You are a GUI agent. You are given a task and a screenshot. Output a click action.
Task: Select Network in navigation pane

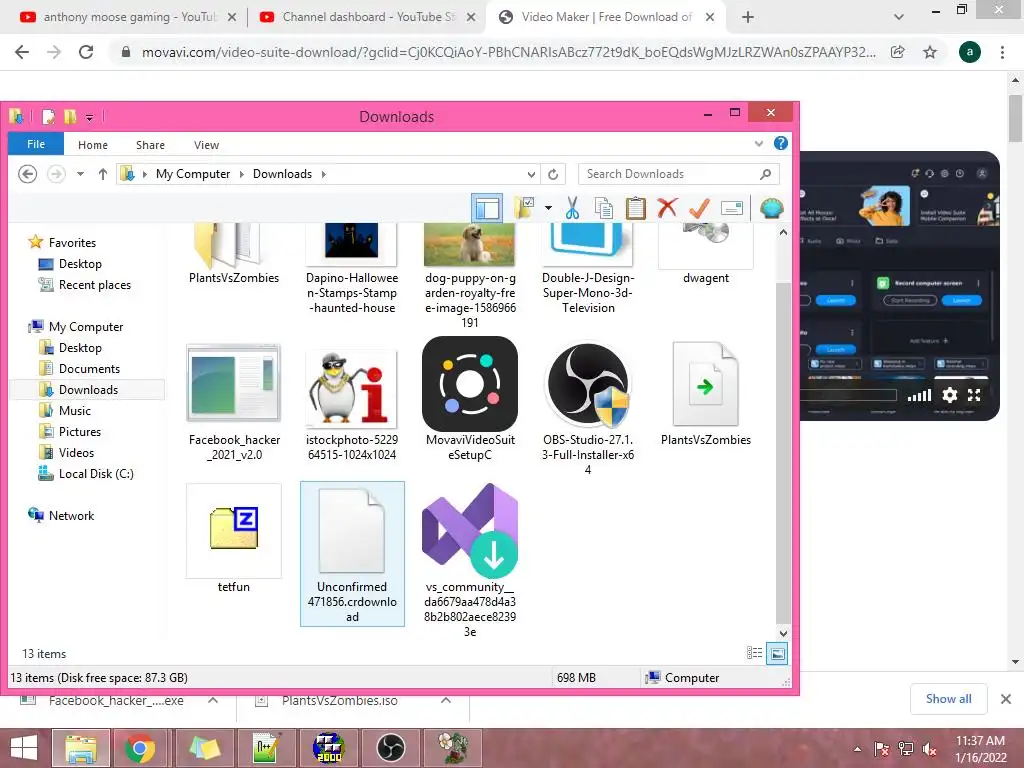pyautogui.click(x=71, y=515)
